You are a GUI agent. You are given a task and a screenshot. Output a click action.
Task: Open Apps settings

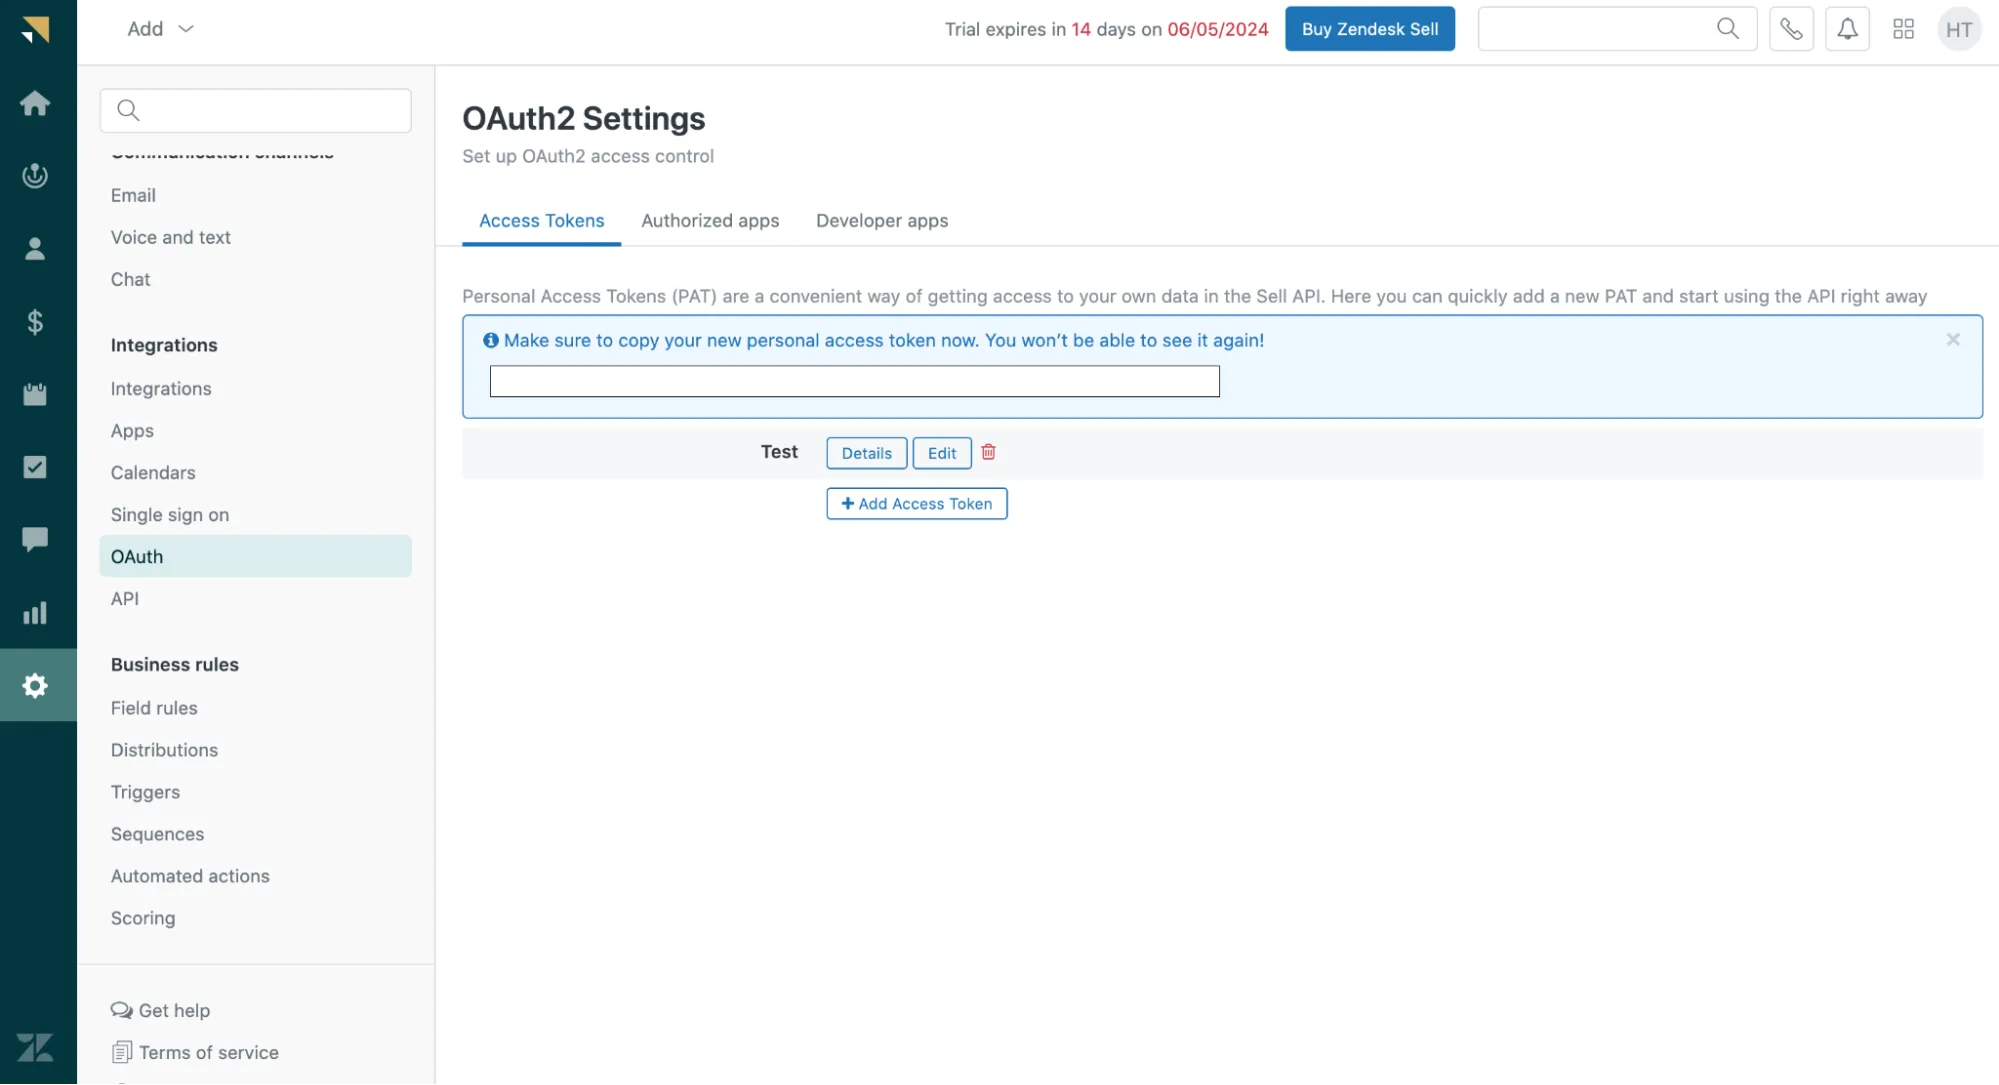[x=132, y=431]
